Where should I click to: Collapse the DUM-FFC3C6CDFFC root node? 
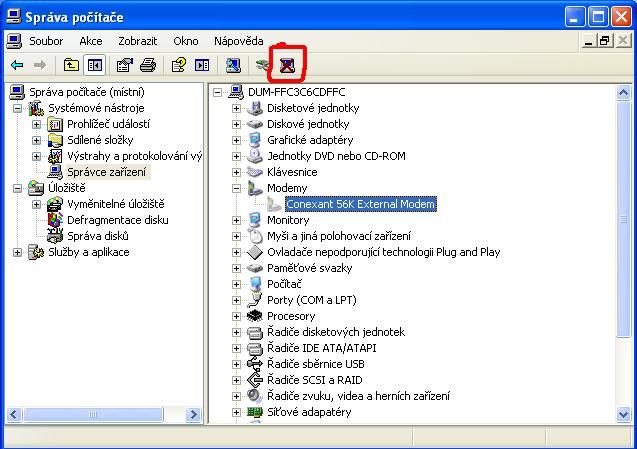(x=218, y=92)
